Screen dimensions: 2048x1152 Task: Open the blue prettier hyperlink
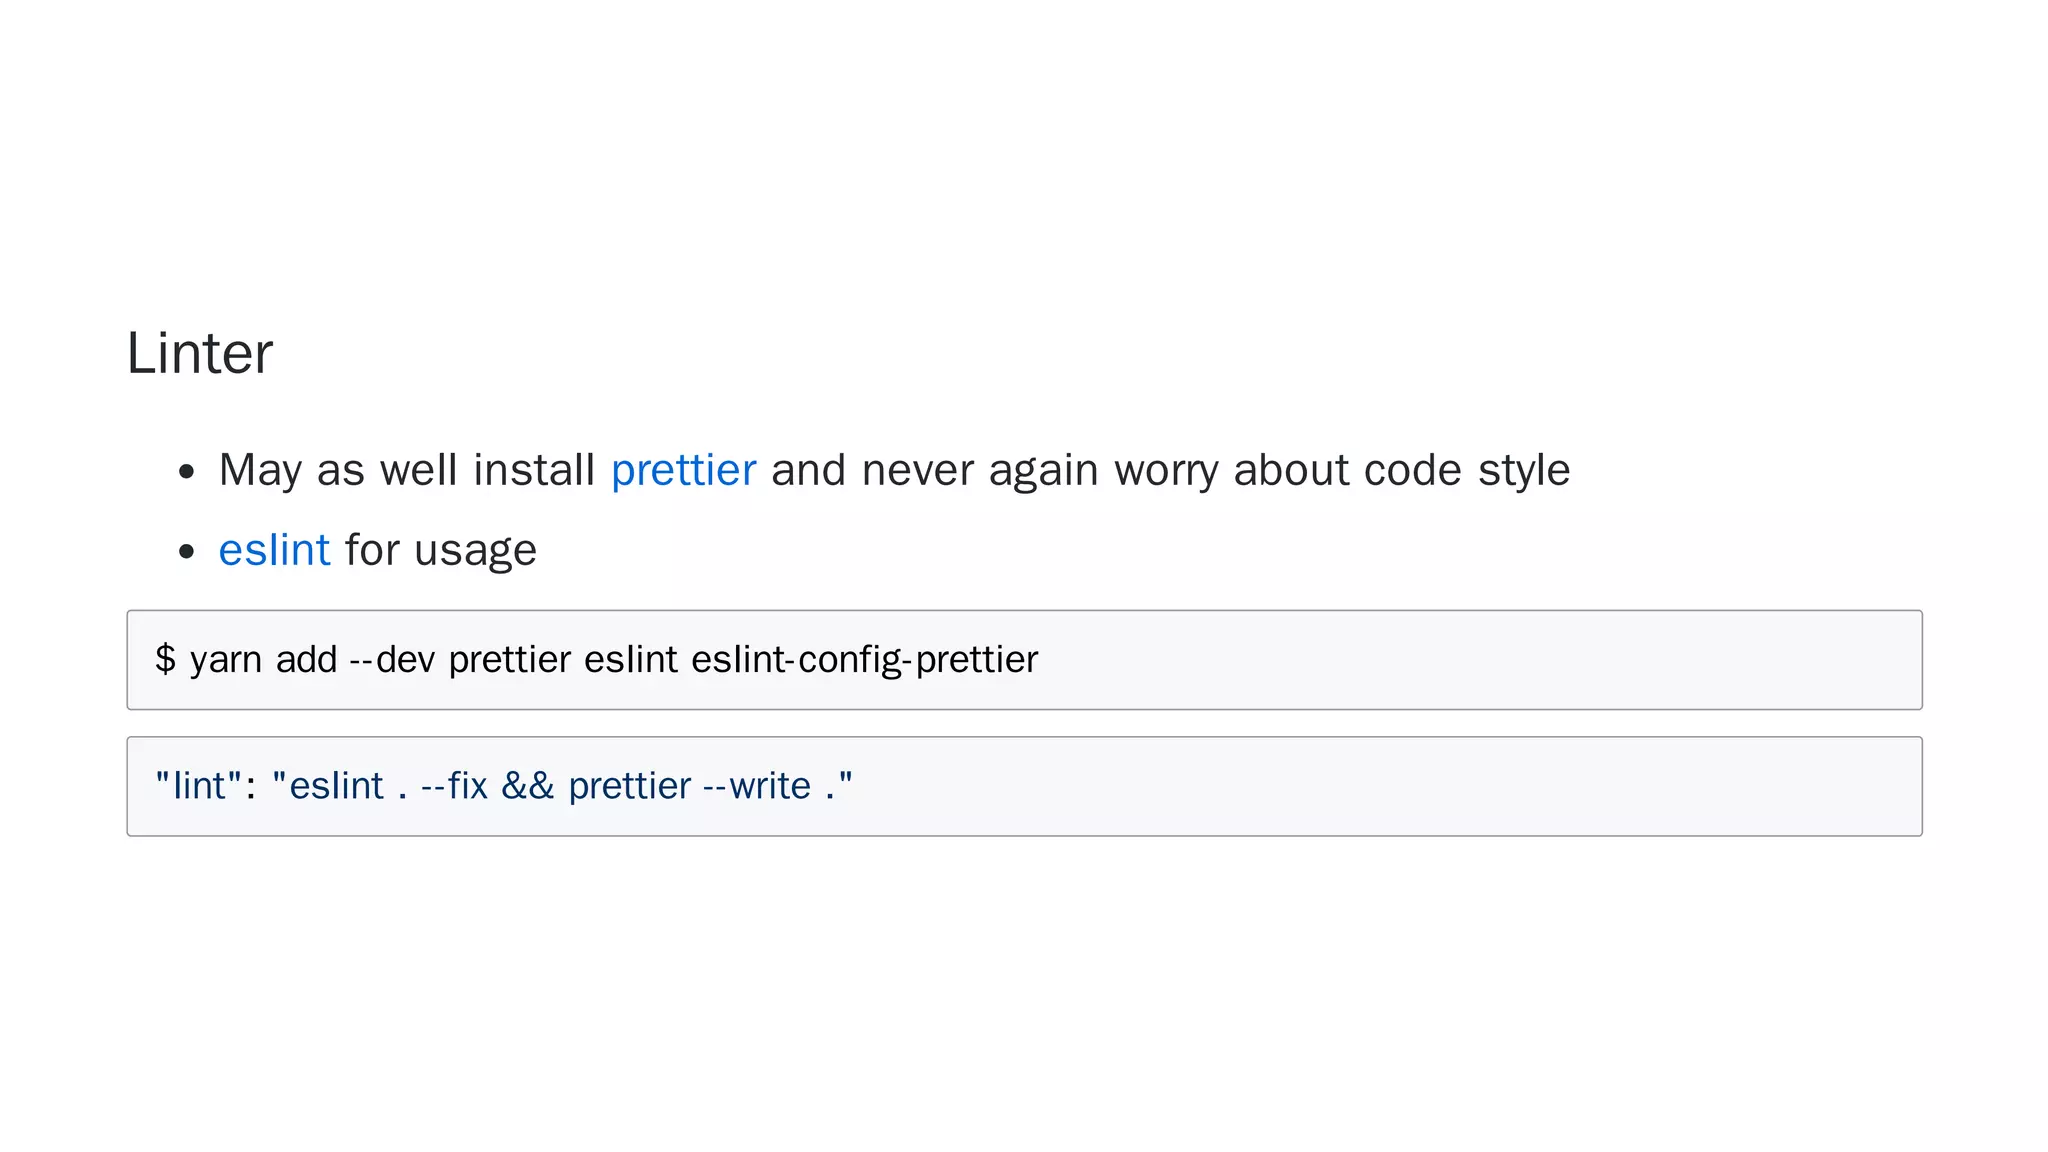[x=683, y=470]
